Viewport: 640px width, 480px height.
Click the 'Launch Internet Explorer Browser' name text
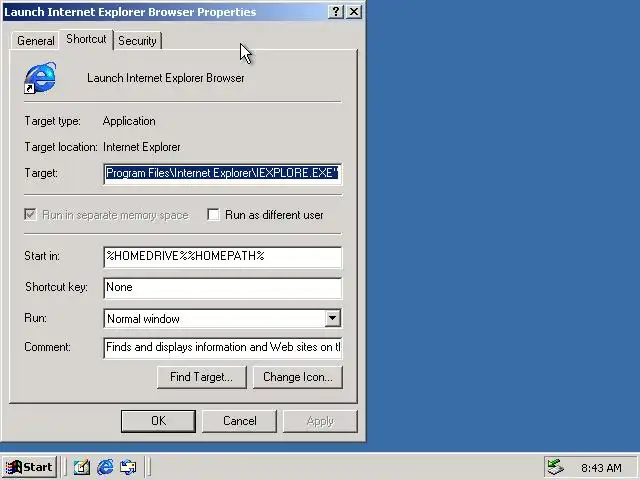(165, 78)
